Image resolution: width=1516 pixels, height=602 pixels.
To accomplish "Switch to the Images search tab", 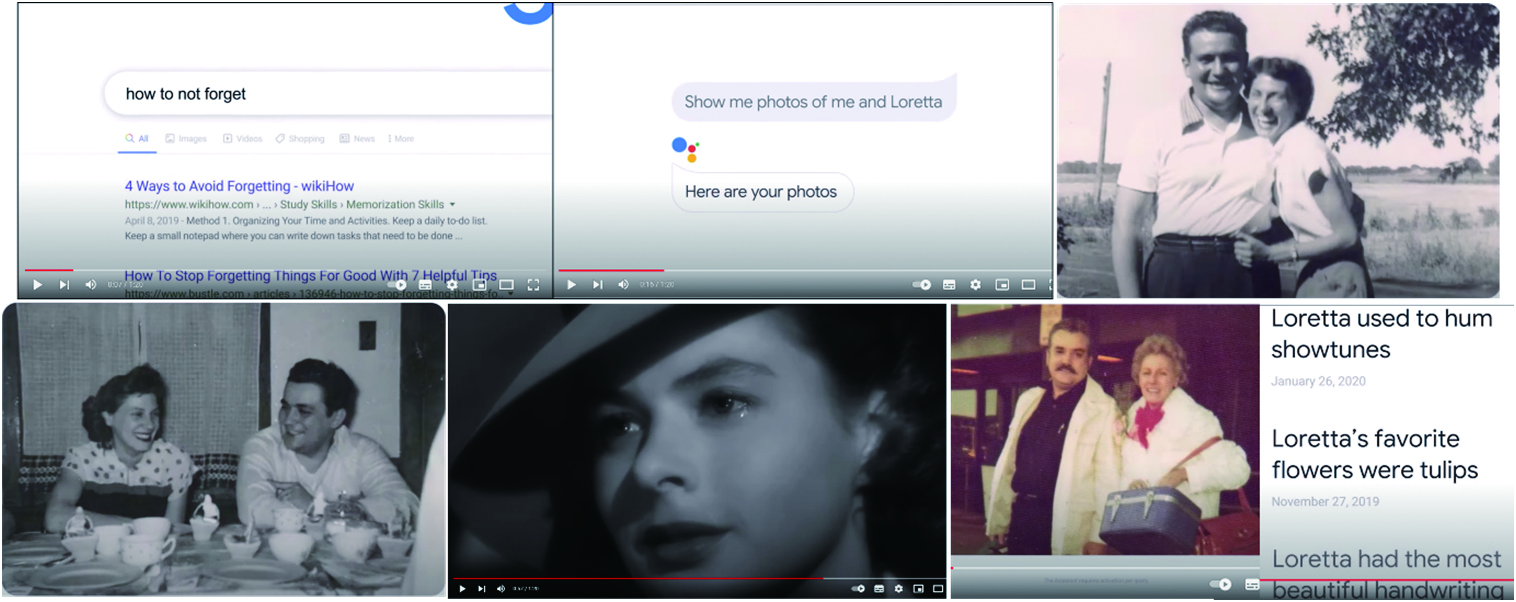I will [x=186, y=139].
